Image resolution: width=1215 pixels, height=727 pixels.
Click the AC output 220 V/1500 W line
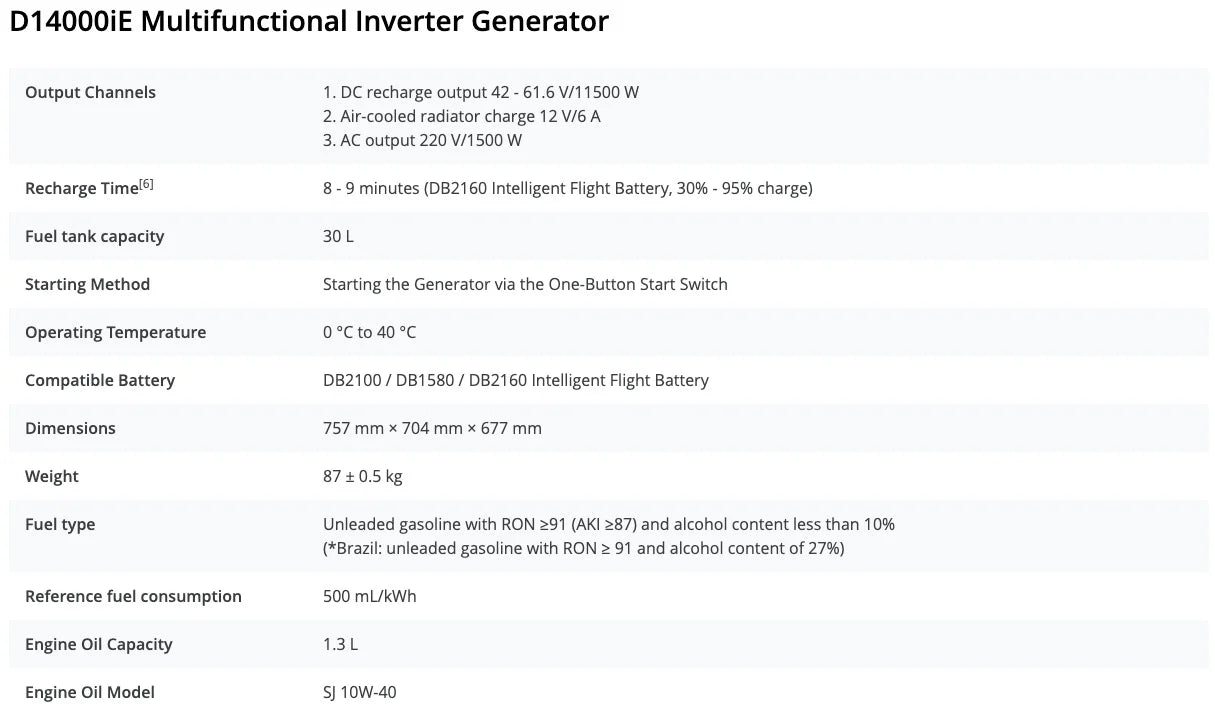pyautogui.click(x=422, y=140)
